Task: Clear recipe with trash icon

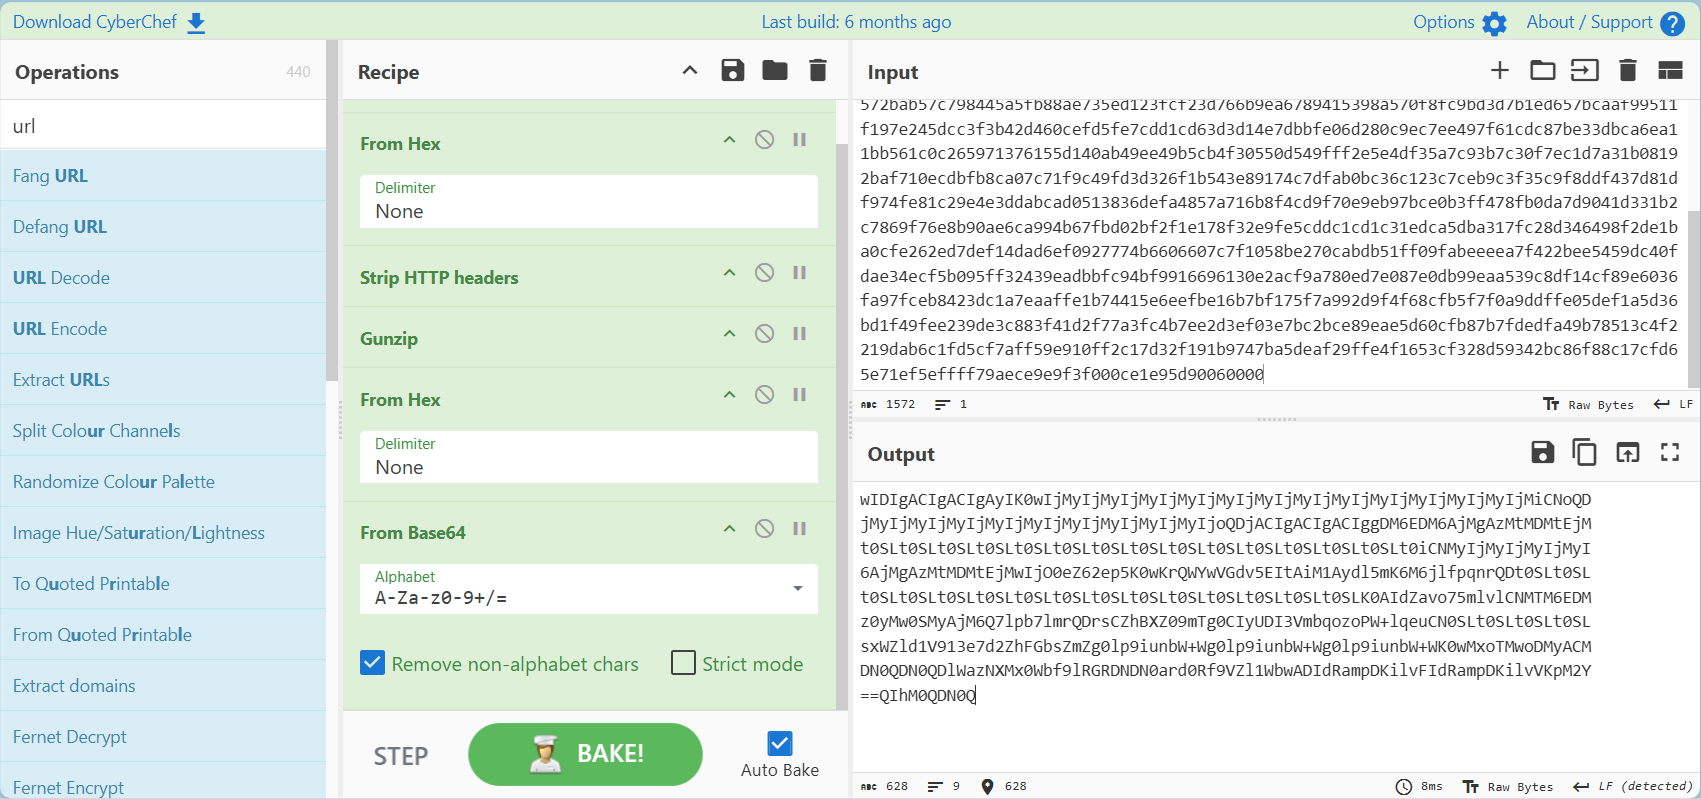Action: tap(818, 70)
